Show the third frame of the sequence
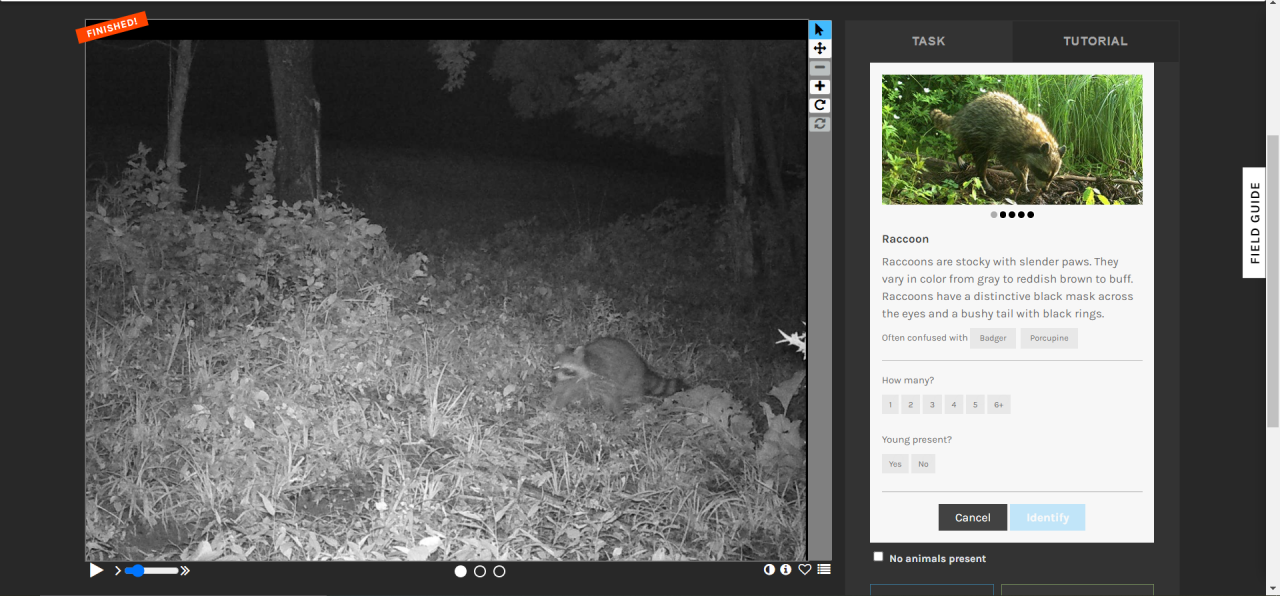 pyautogui.click(x=499, y=571)
